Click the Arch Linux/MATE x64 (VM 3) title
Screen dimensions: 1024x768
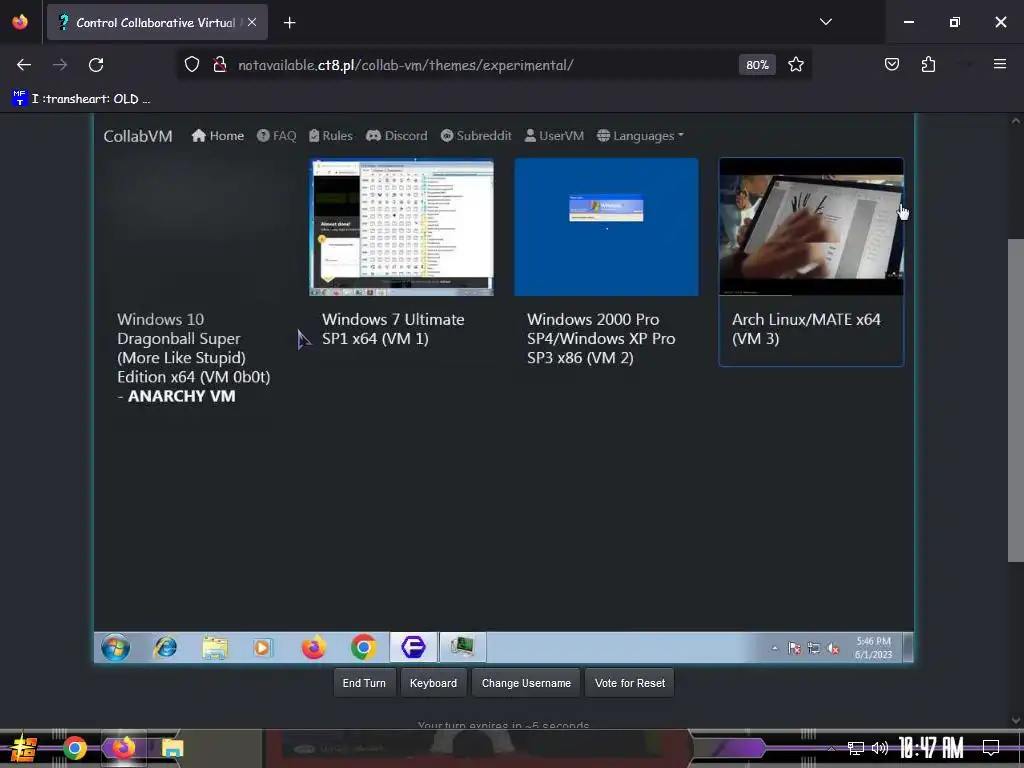tap(806, 328)
